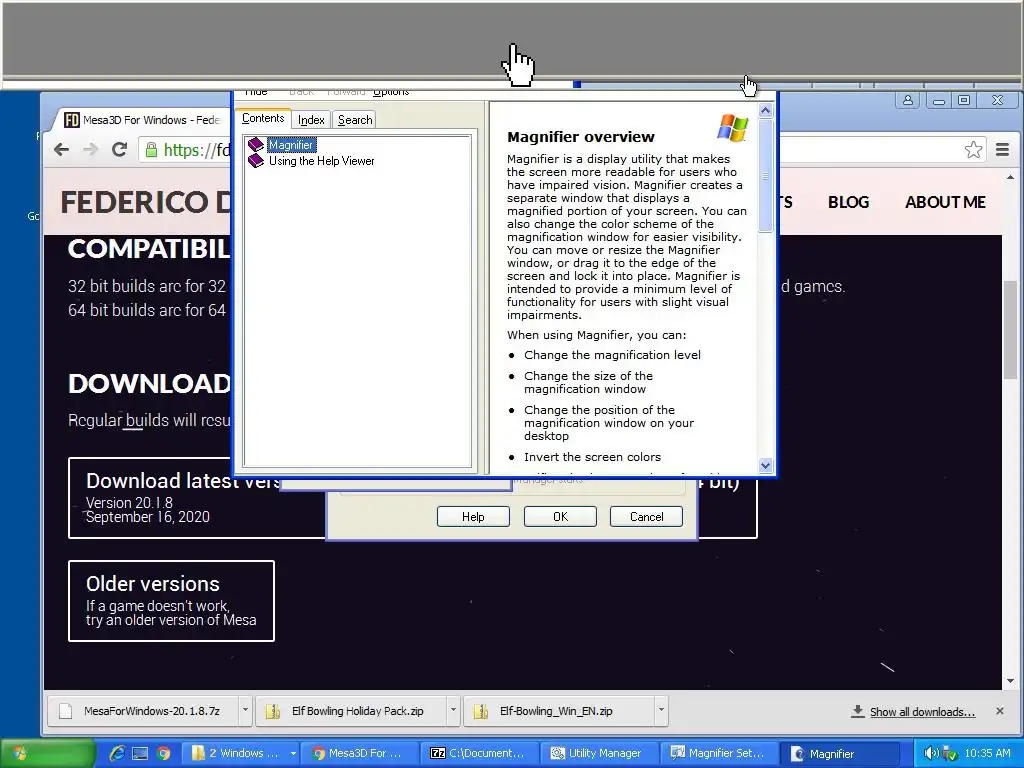Open the Chrome user profile button

[x=908, y=100]
